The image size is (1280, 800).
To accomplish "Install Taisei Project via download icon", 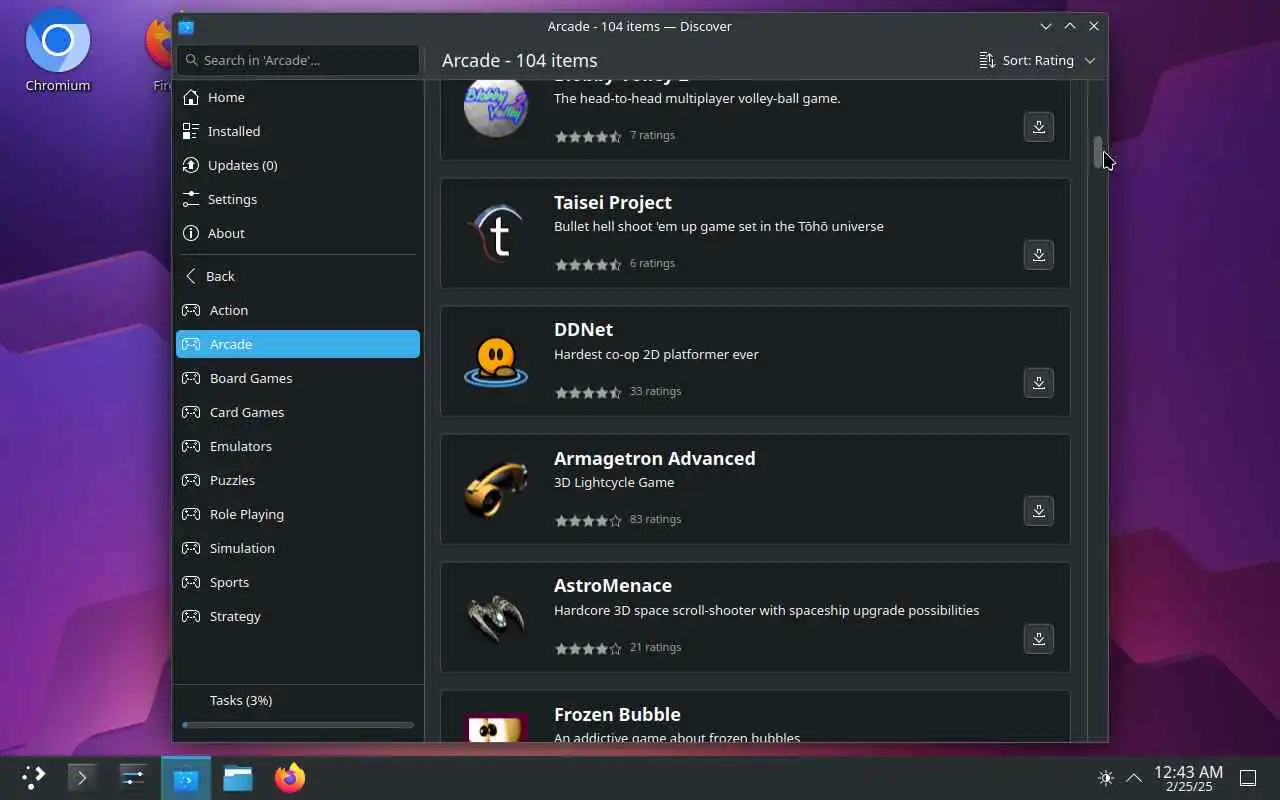I will coord(1038,255).
